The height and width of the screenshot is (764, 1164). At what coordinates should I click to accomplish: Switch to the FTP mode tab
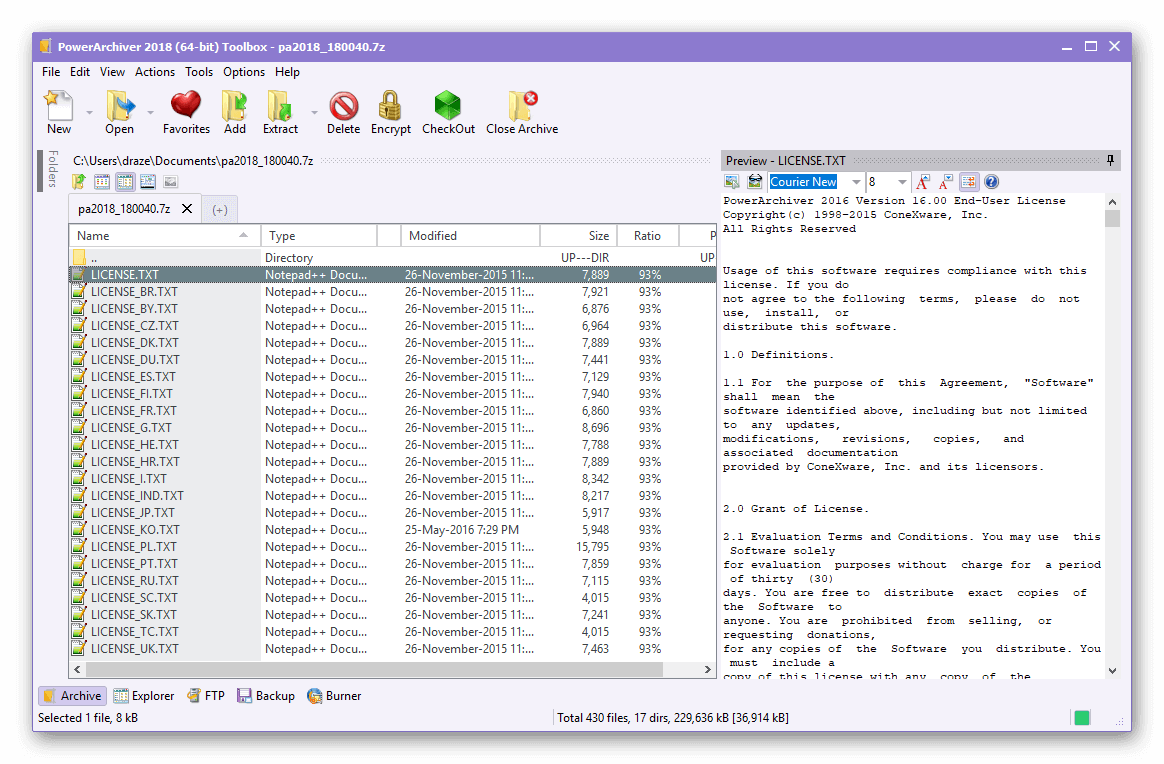[206, 696]
